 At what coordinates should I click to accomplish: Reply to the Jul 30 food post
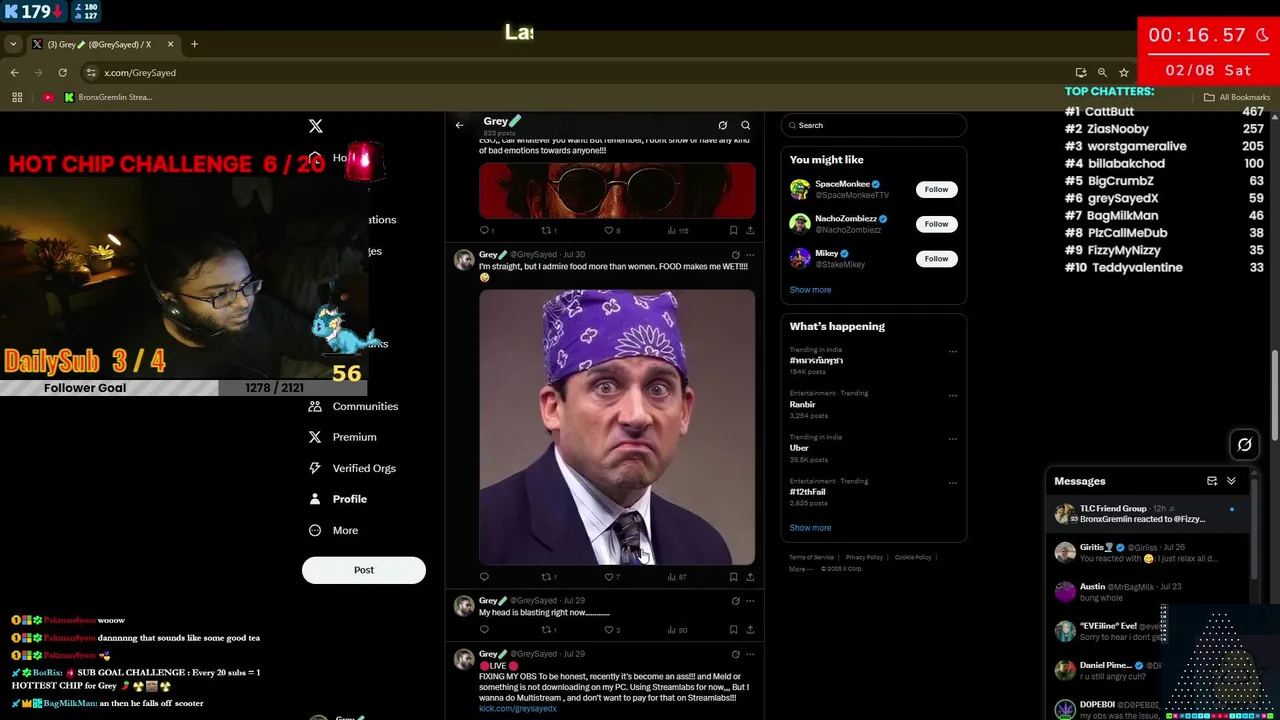pos(485,577)
